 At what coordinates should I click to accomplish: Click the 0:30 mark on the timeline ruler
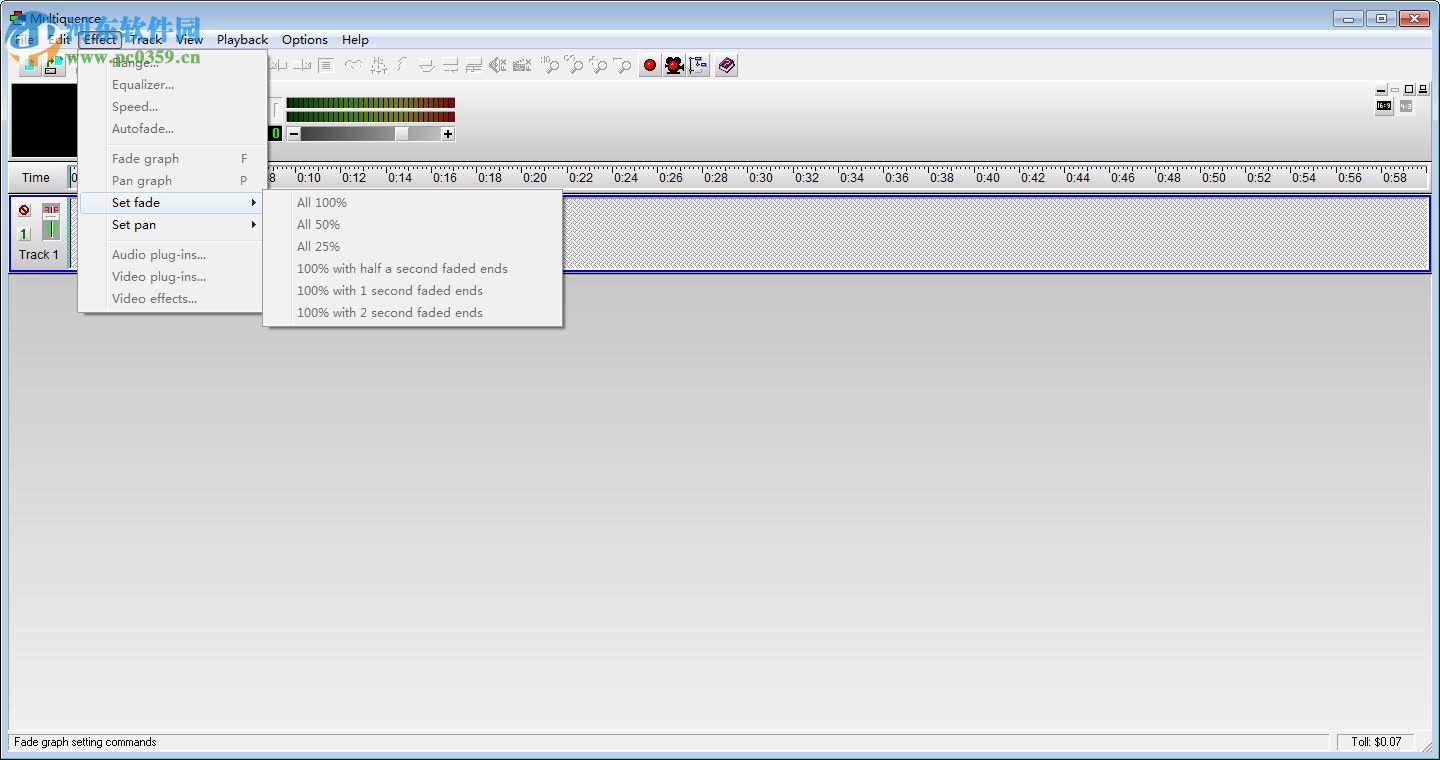(761, 178)
